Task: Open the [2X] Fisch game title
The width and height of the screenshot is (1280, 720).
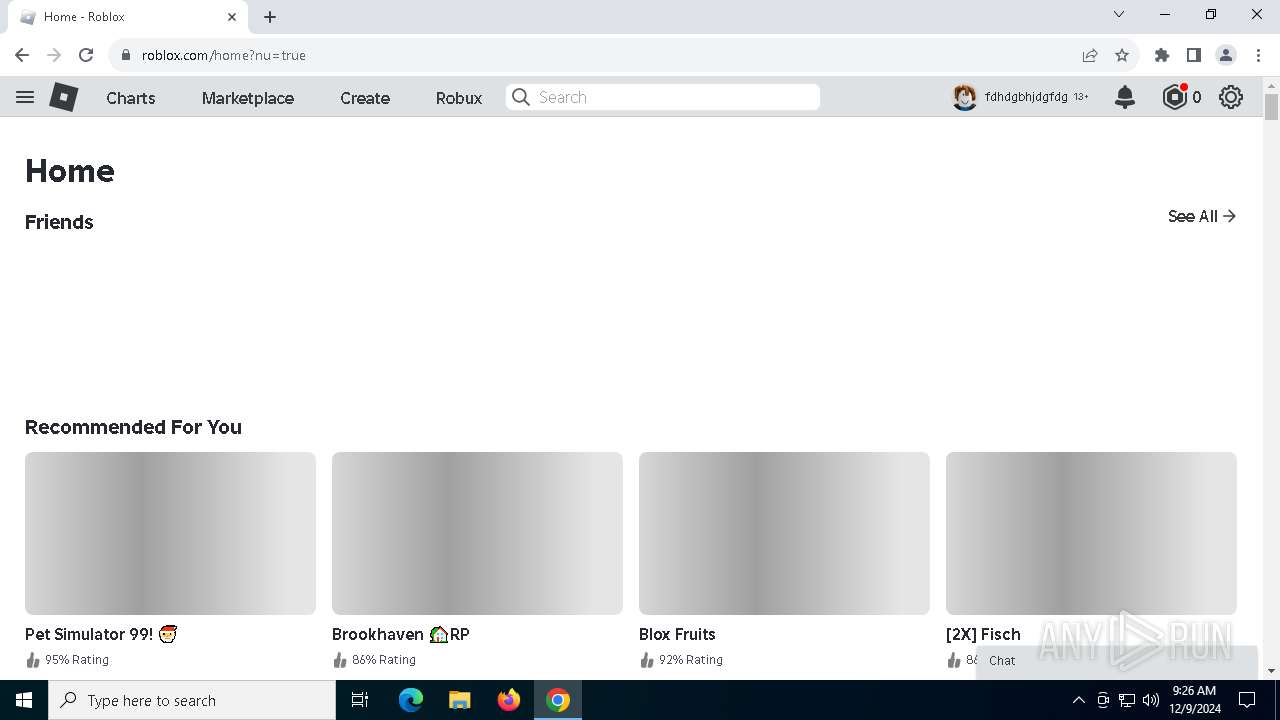Action: 983,634
